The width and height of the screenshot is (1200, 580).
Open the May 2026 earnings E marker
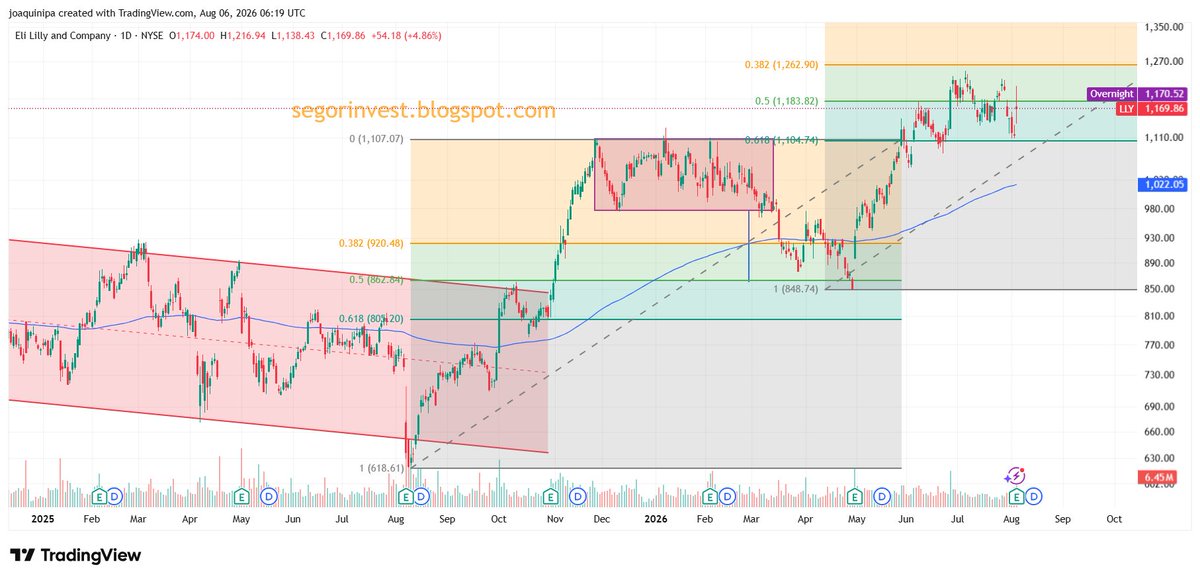pos(855,496)
